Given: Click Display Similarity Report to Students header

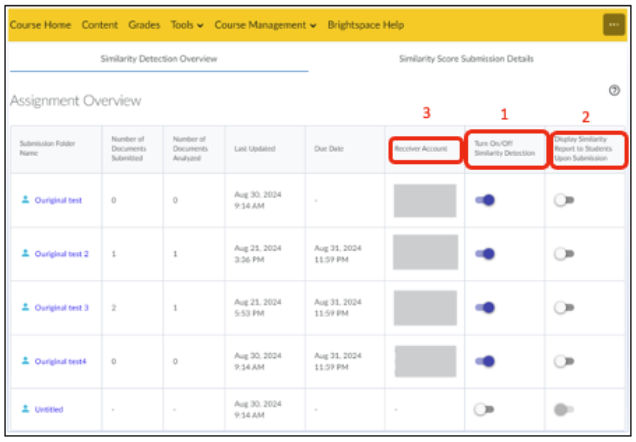Looking at the screenshot, I should coord(583,148).
